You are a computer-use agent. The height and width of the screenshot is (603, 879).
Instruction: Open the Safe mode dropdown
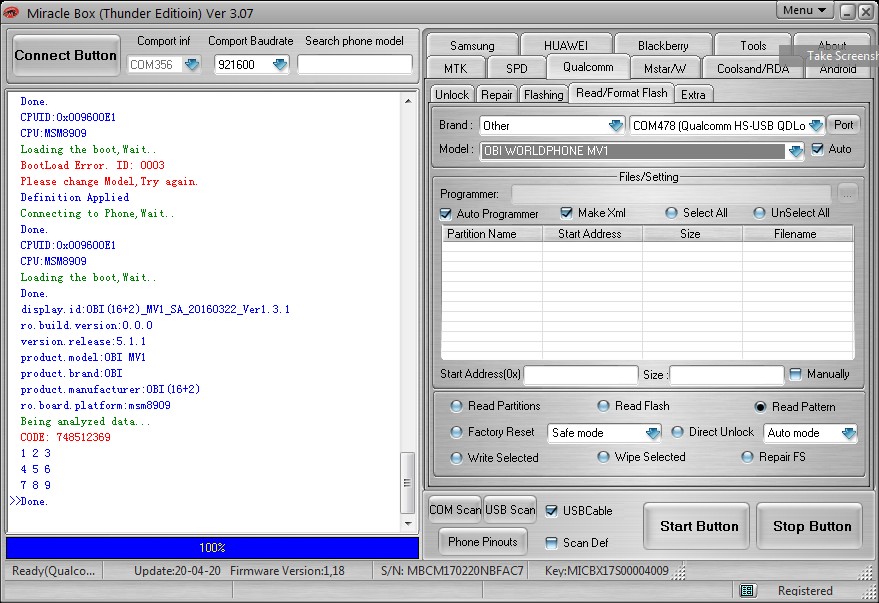[653, 433]
